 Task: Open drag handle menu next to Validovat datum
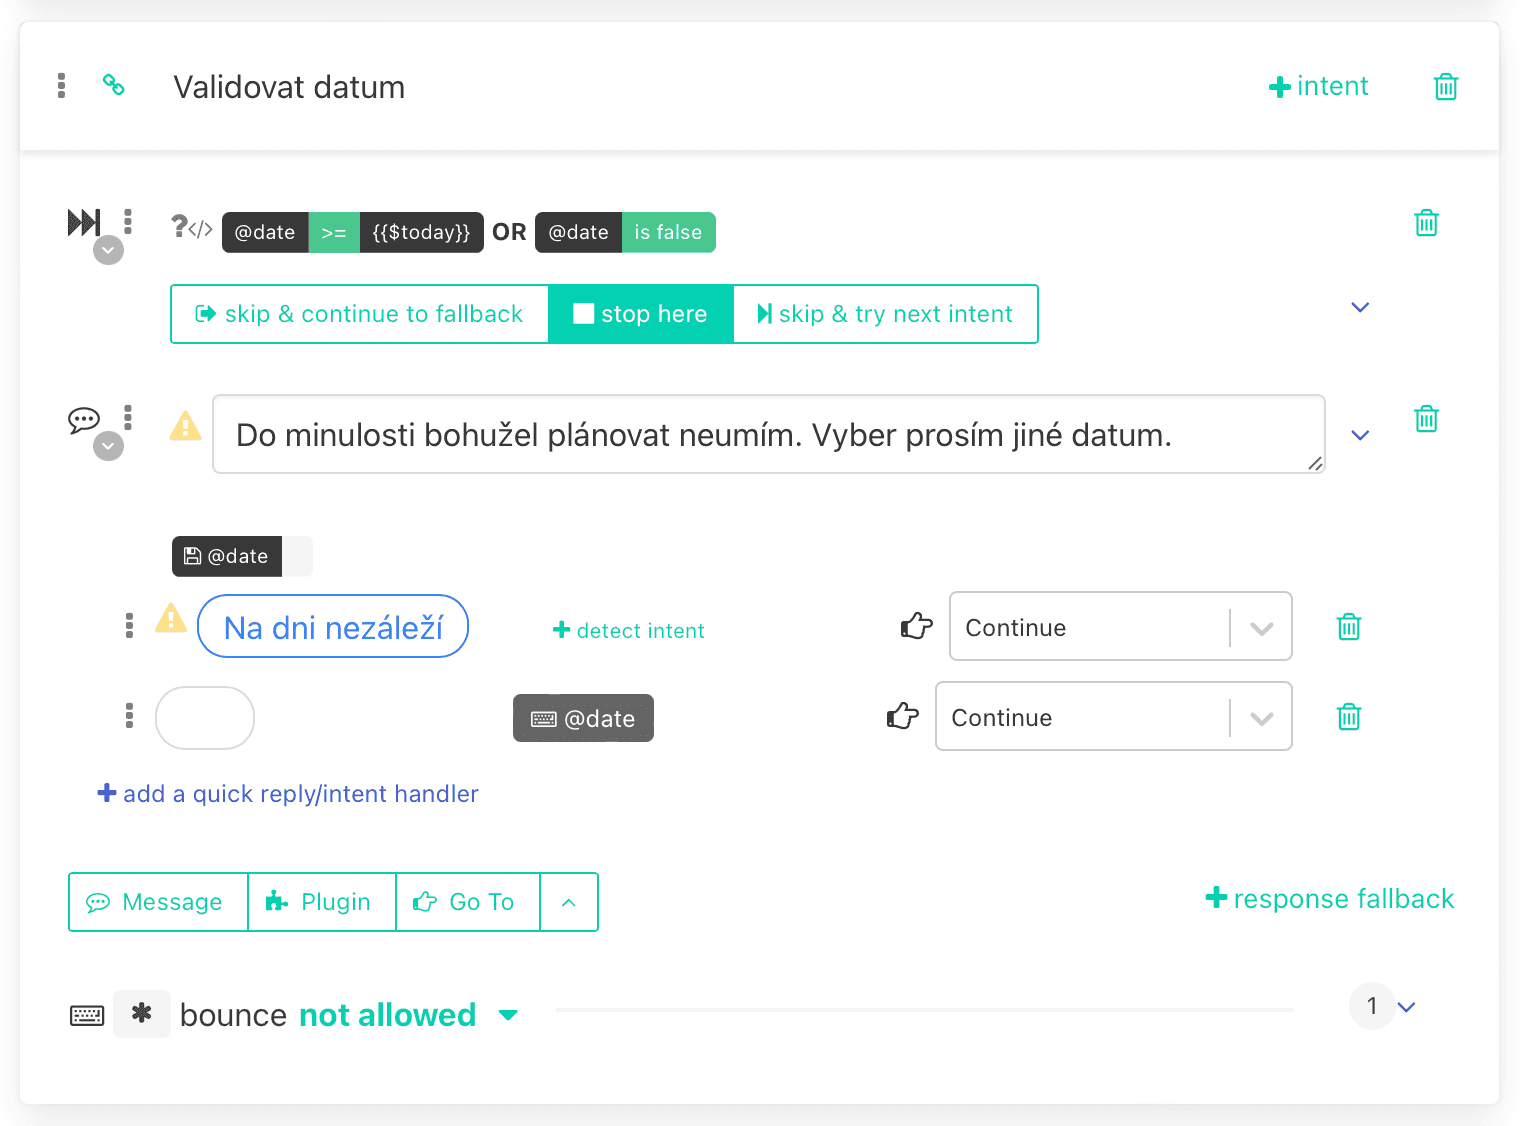62,86
